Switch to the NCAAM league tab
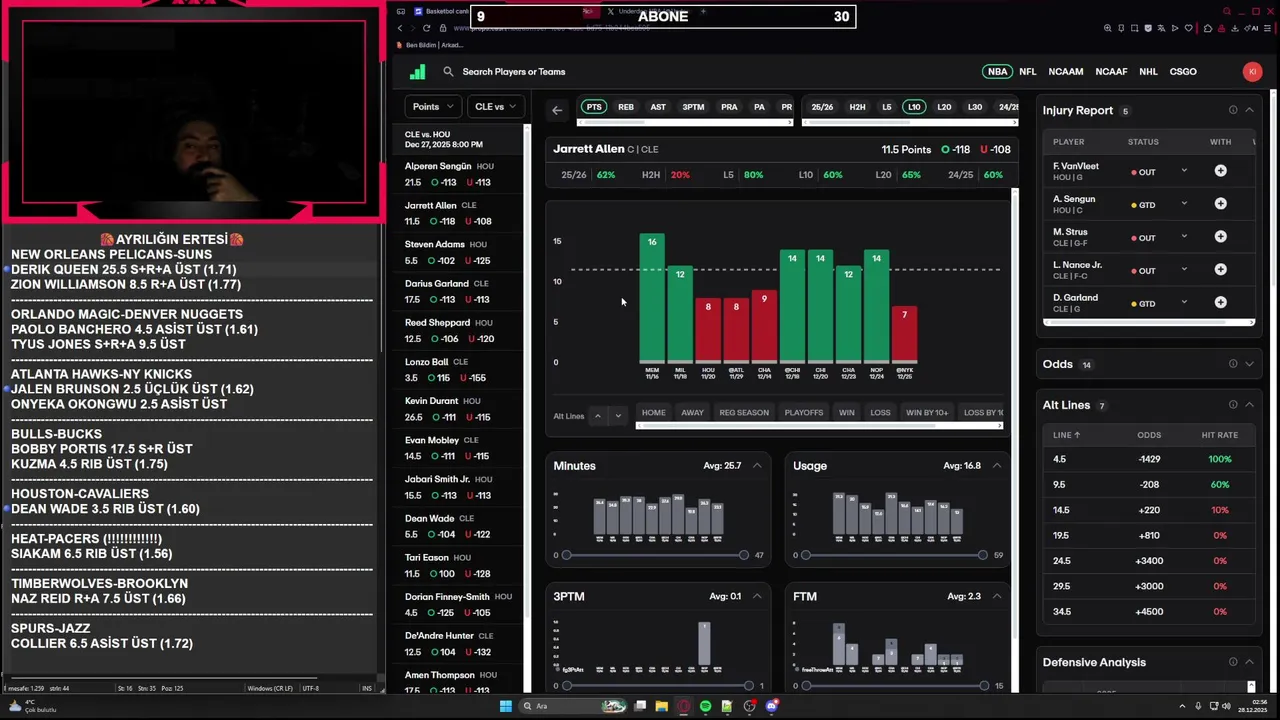1280x720 pixels. 1066,72
